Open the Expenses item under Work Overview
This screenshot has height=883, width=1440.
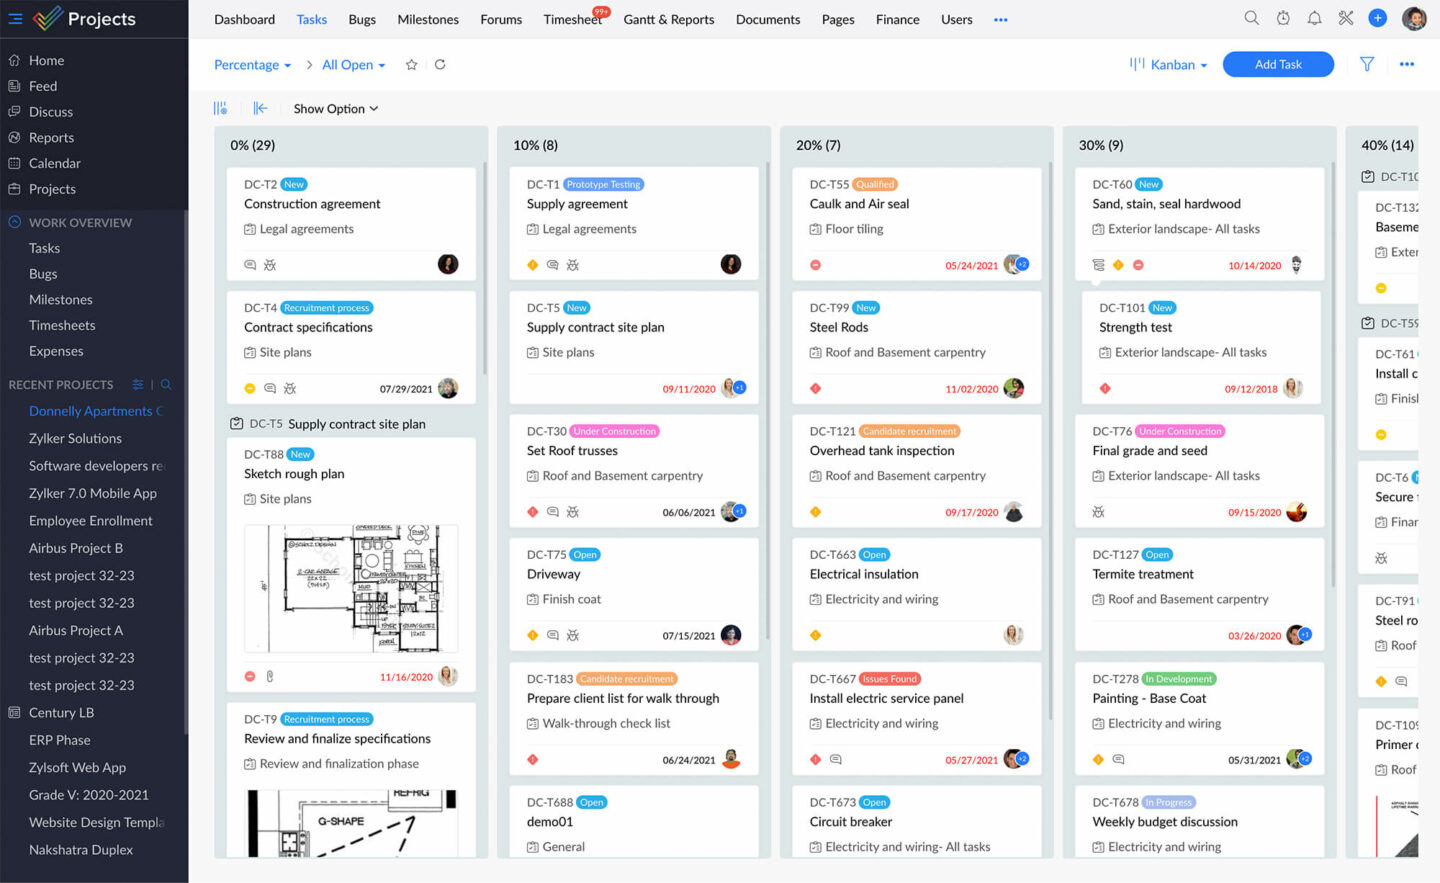click(56, 351)
